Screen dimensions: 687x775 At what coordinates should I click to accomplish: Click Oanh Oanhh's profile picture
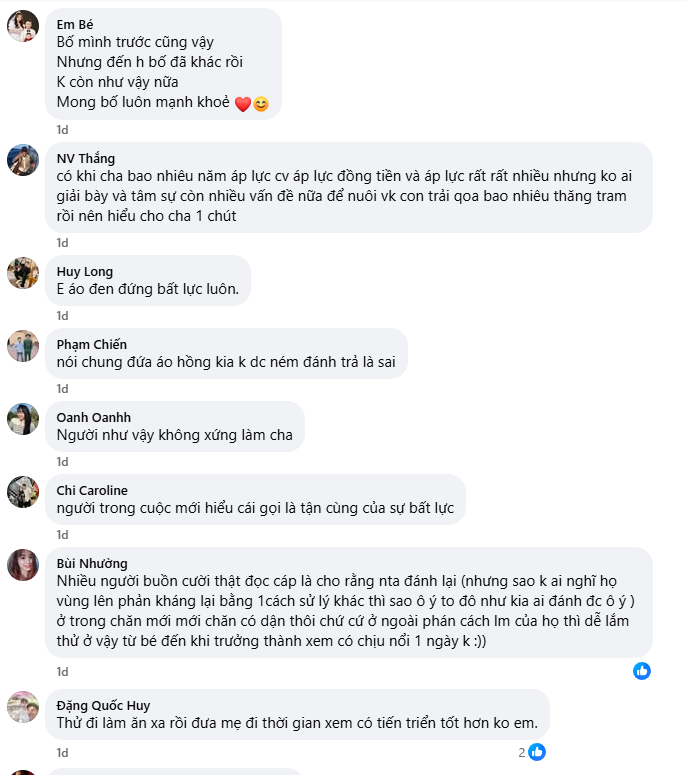click(23, 419)
